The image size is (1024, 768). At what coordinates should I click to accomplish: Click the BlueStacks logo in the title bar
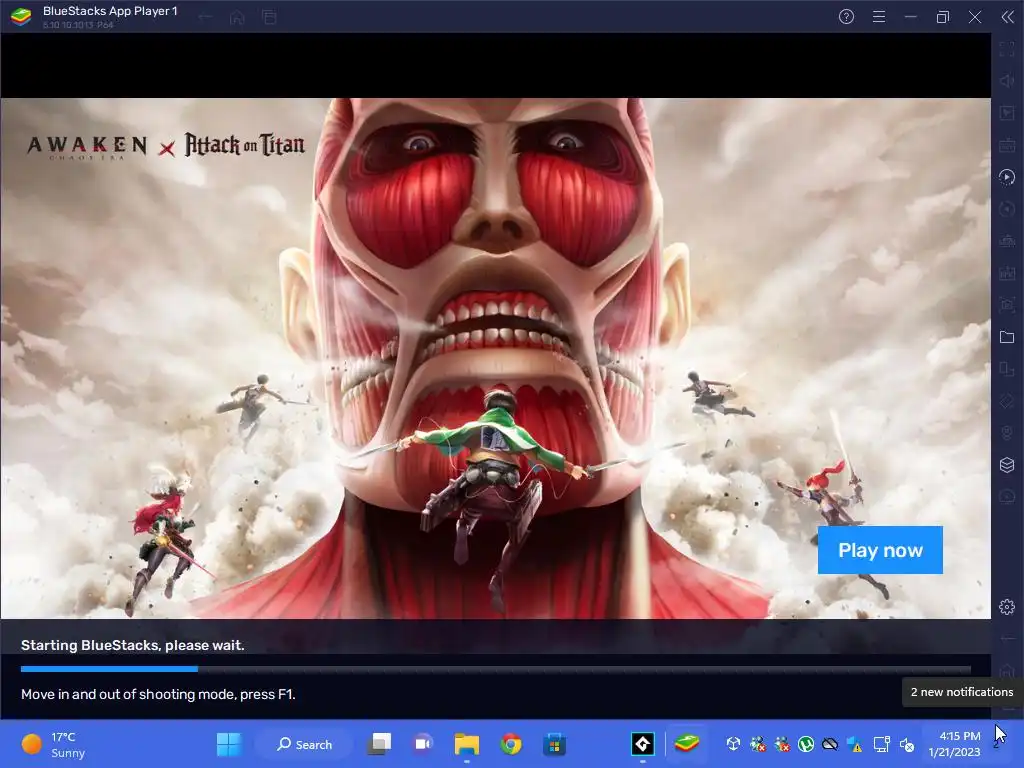pos(21,17)
